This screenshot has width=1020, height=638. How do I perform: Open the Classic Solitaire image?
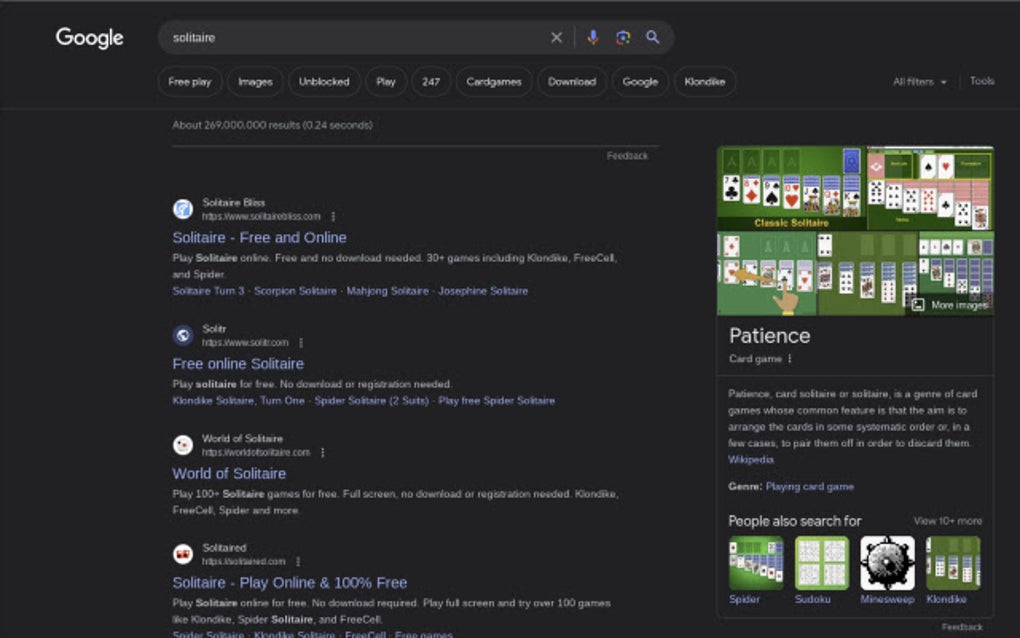click(791, 189)
